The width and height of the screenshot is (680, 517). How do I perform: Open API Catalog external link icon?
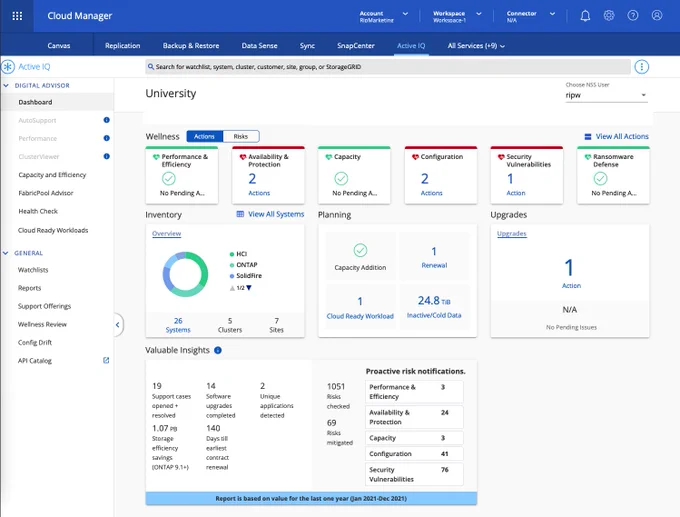tap(106, 360)
